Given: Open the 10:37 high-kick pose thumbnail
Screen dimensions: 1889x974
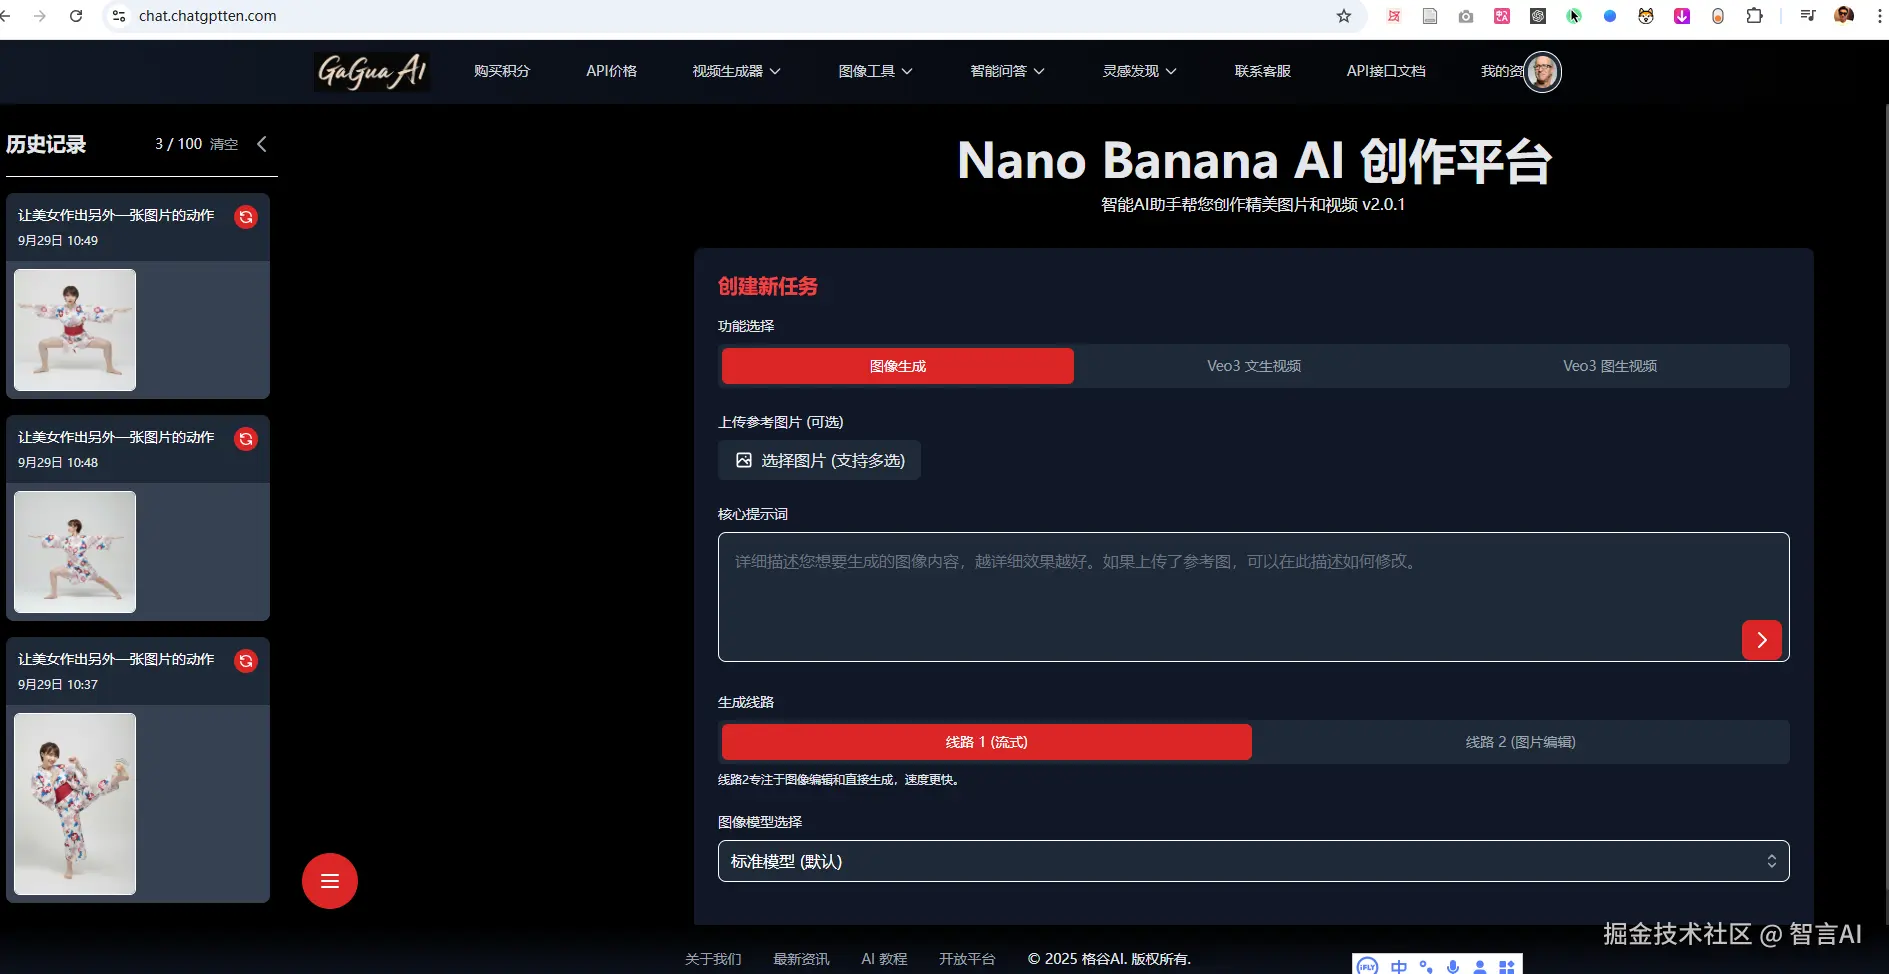Looking at the screenshot, I should [x=75, y=804].
